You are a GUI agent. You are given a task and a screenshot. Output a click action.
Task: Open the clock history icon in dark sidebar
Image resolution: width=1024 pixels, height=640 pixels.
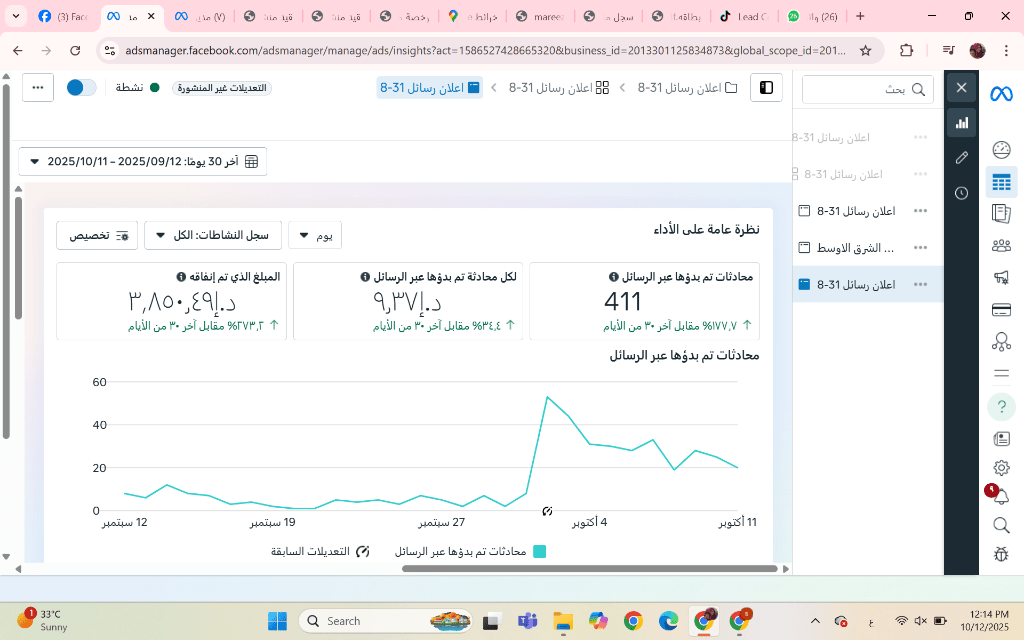point(962,193)
